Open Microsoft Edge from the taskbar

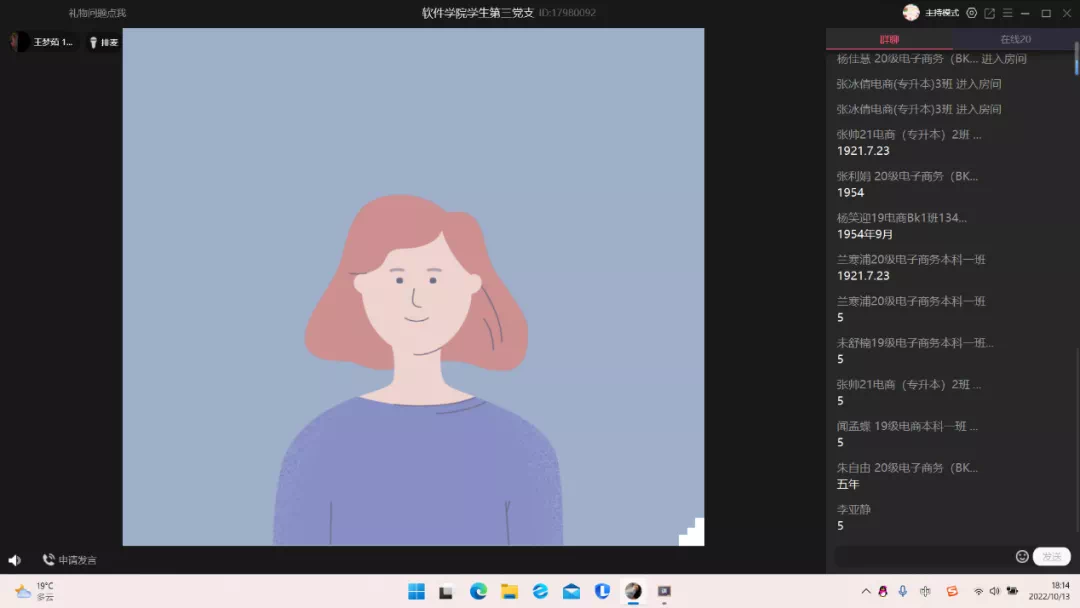478,591
